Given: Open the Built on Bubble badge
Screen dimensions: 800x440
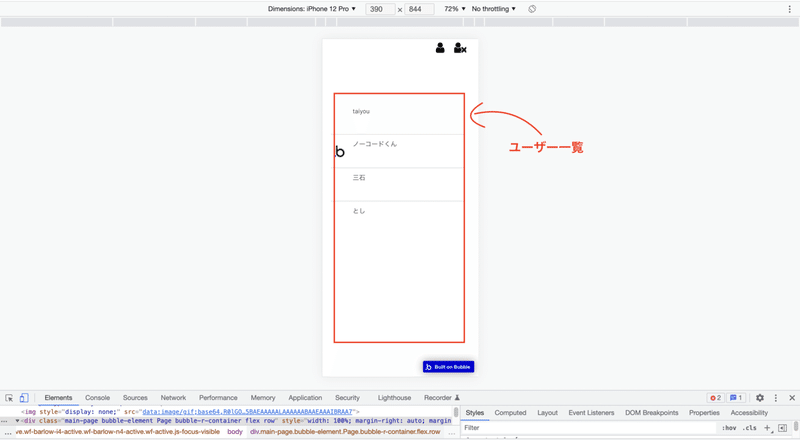Looking at the screenshot, I should click(x=448, y=367).
